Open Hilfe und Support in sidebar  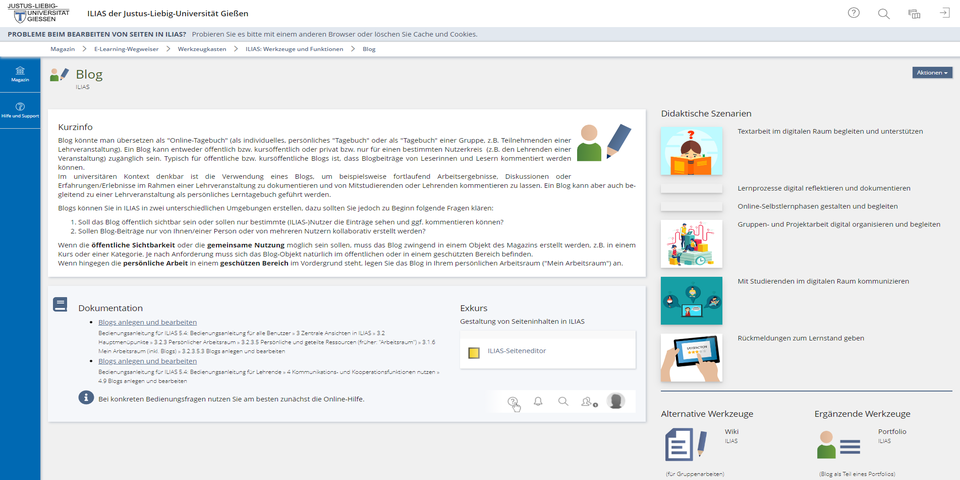click(x=20, y=110)
